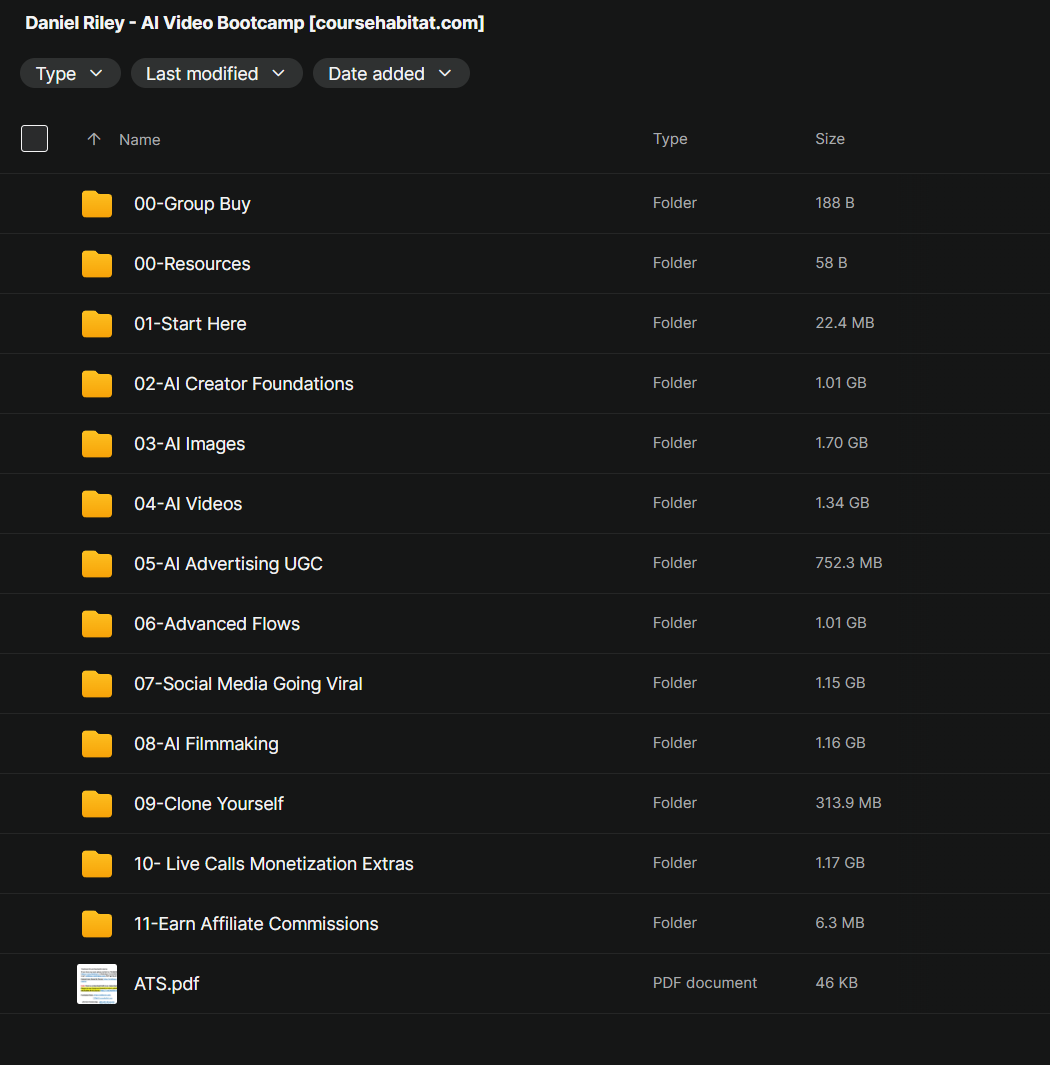
Task: Open the Date added filter dropdown
Action: click(x=391, y=73)
